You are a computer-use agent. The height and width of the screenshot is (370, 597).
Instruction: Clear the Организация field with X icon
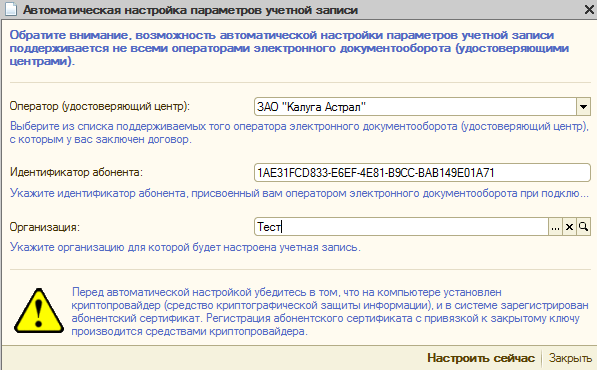569,227
